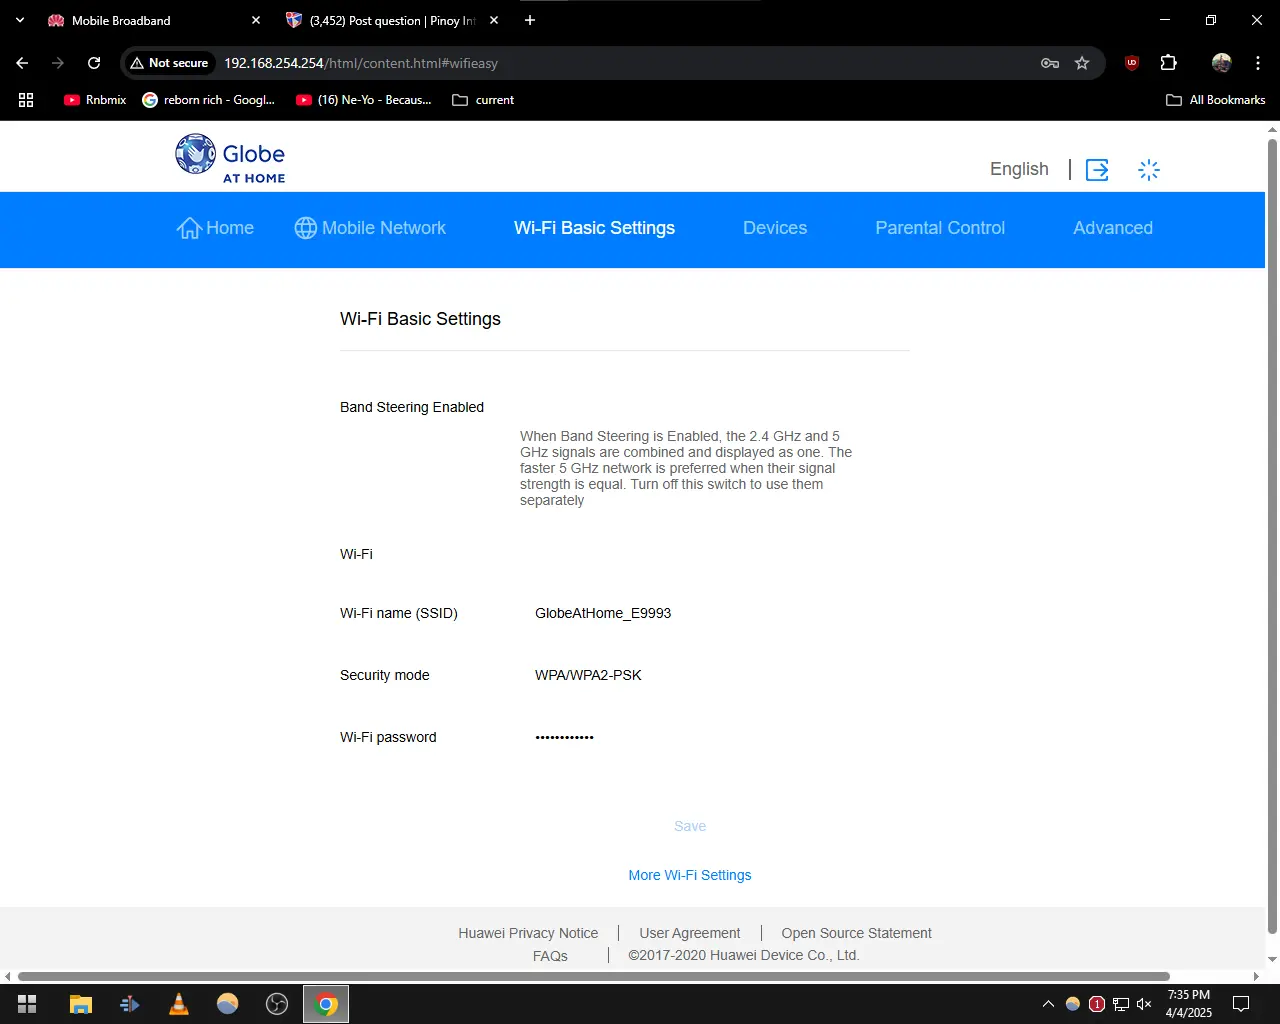Show hidden system tray icons

pos(1048,1004)
